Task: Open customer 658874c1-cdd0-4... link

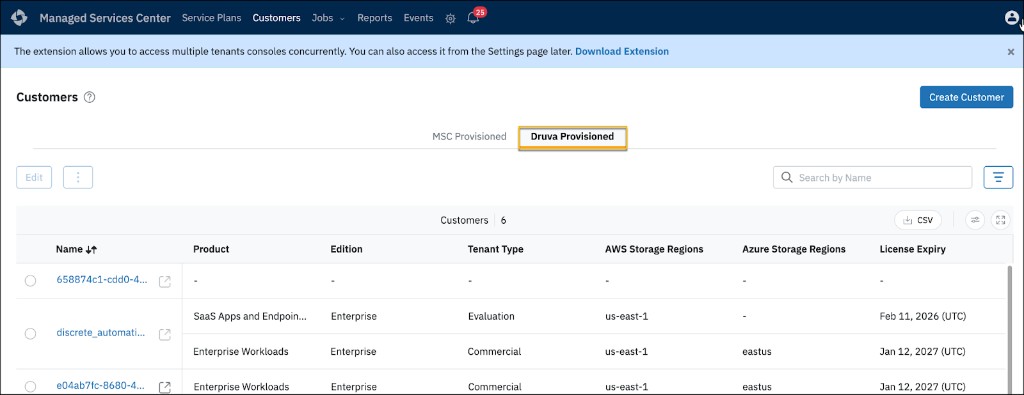Action: coord(102,280)
